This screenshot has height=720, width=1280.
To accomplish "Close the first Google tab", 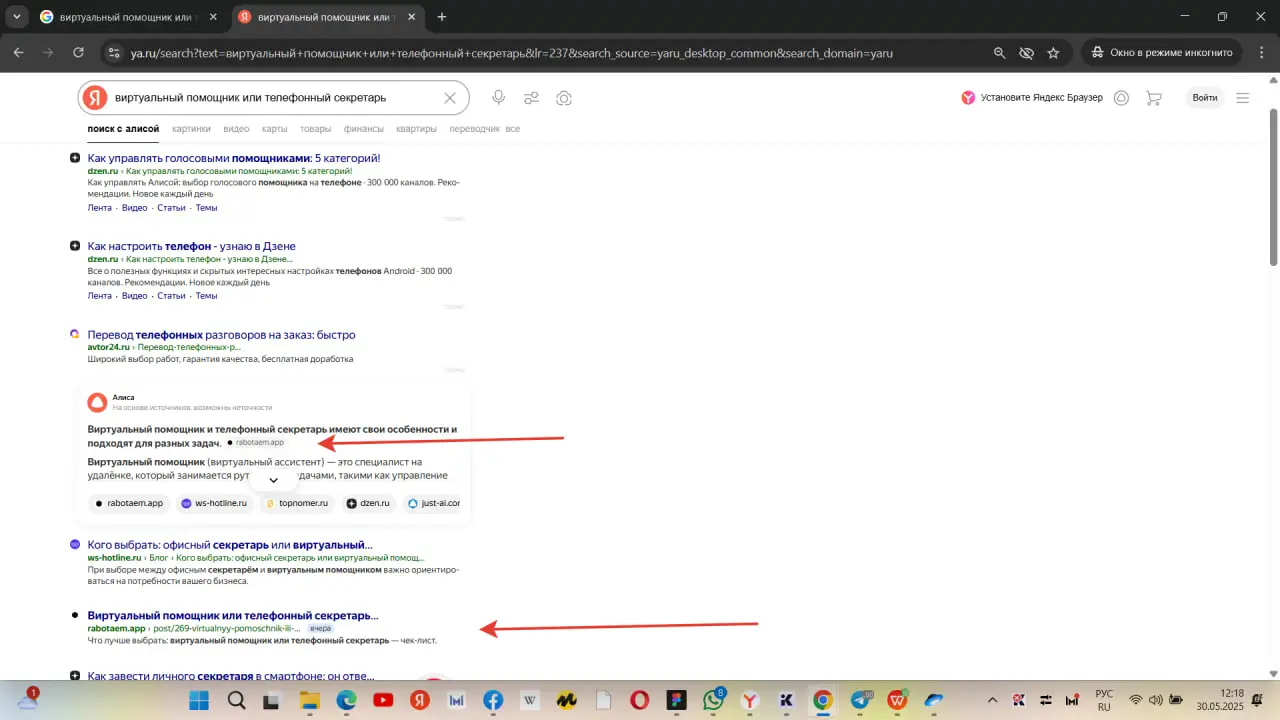I will 213,17.
